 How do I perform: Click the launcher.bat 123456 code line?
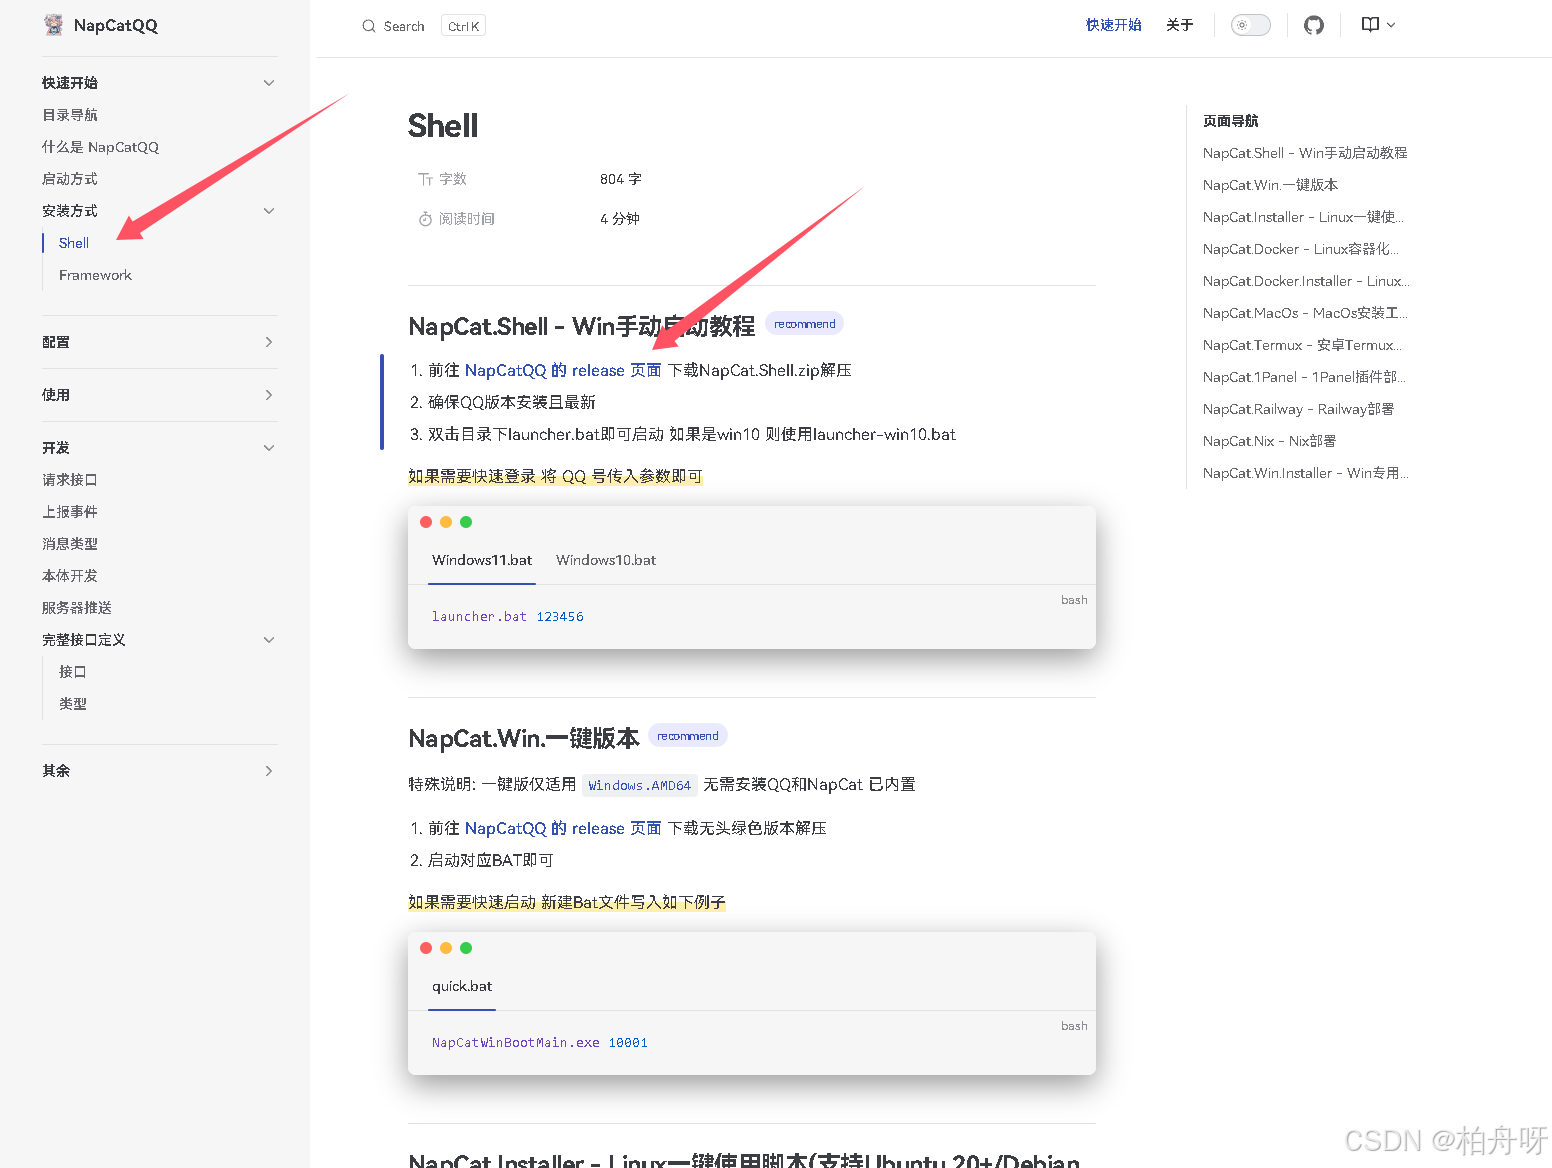(x=508, y=617)
